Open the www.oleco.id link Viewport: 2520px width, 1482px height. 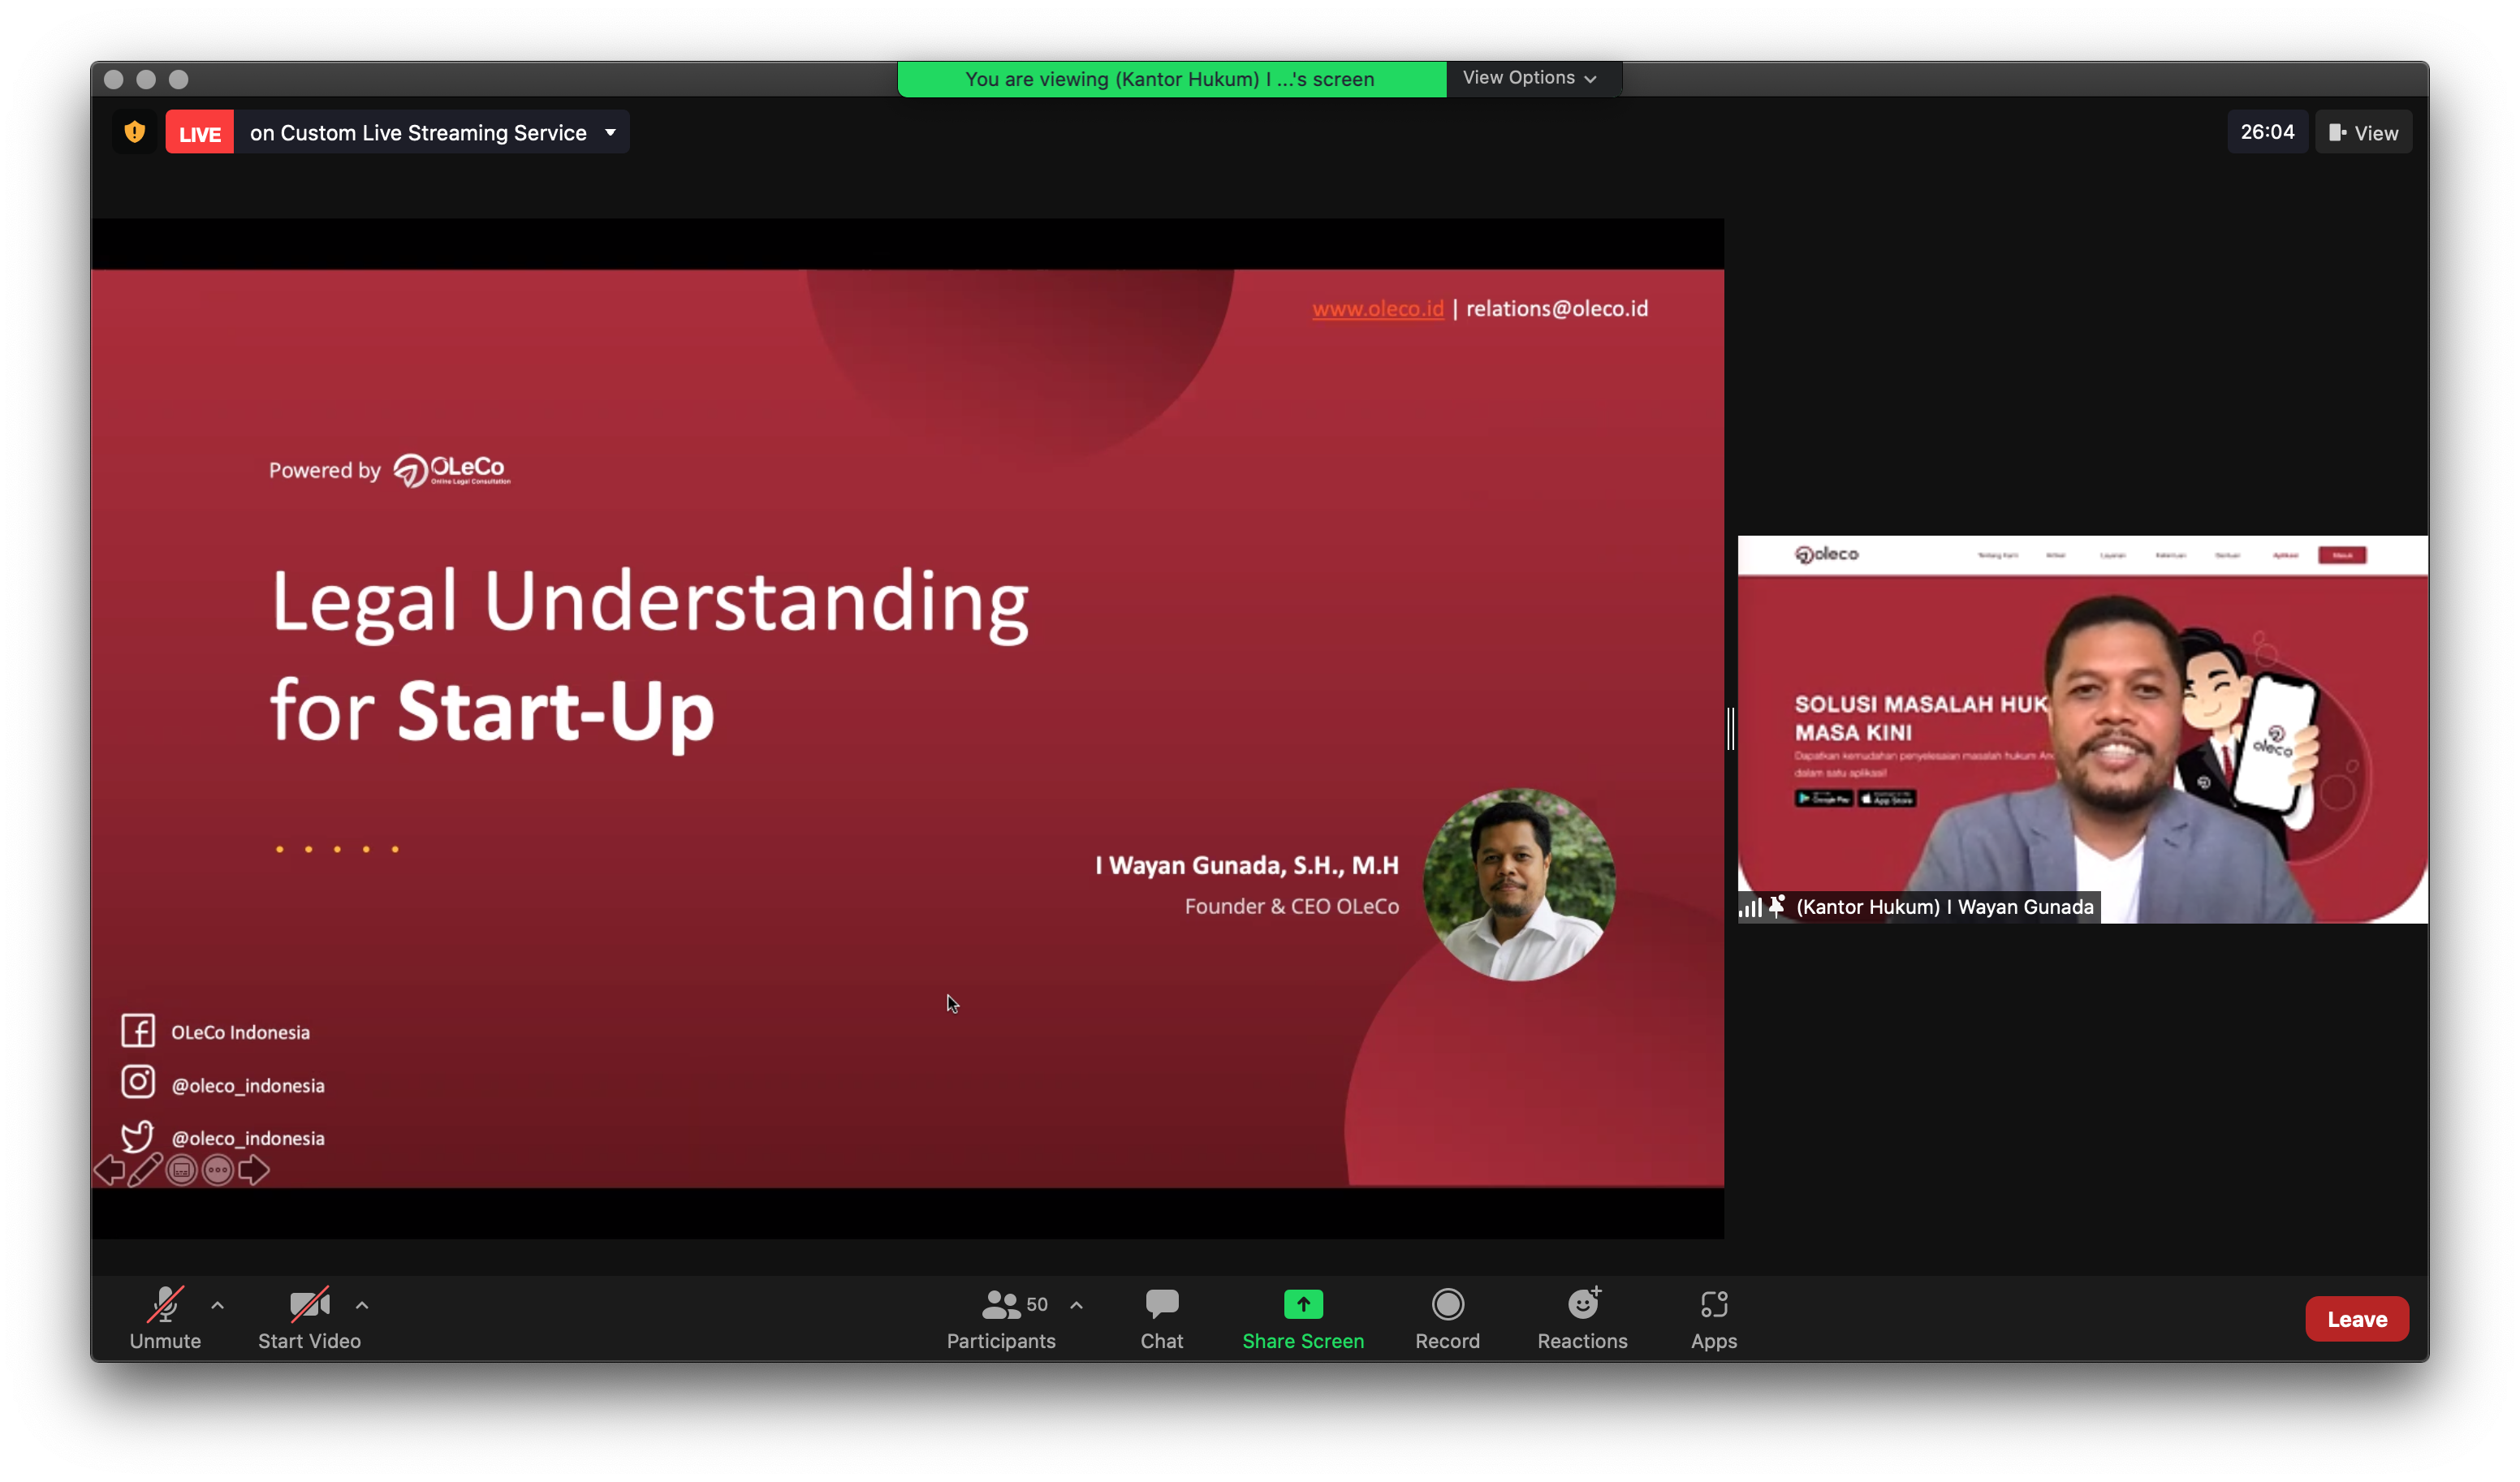point(1377,309)
